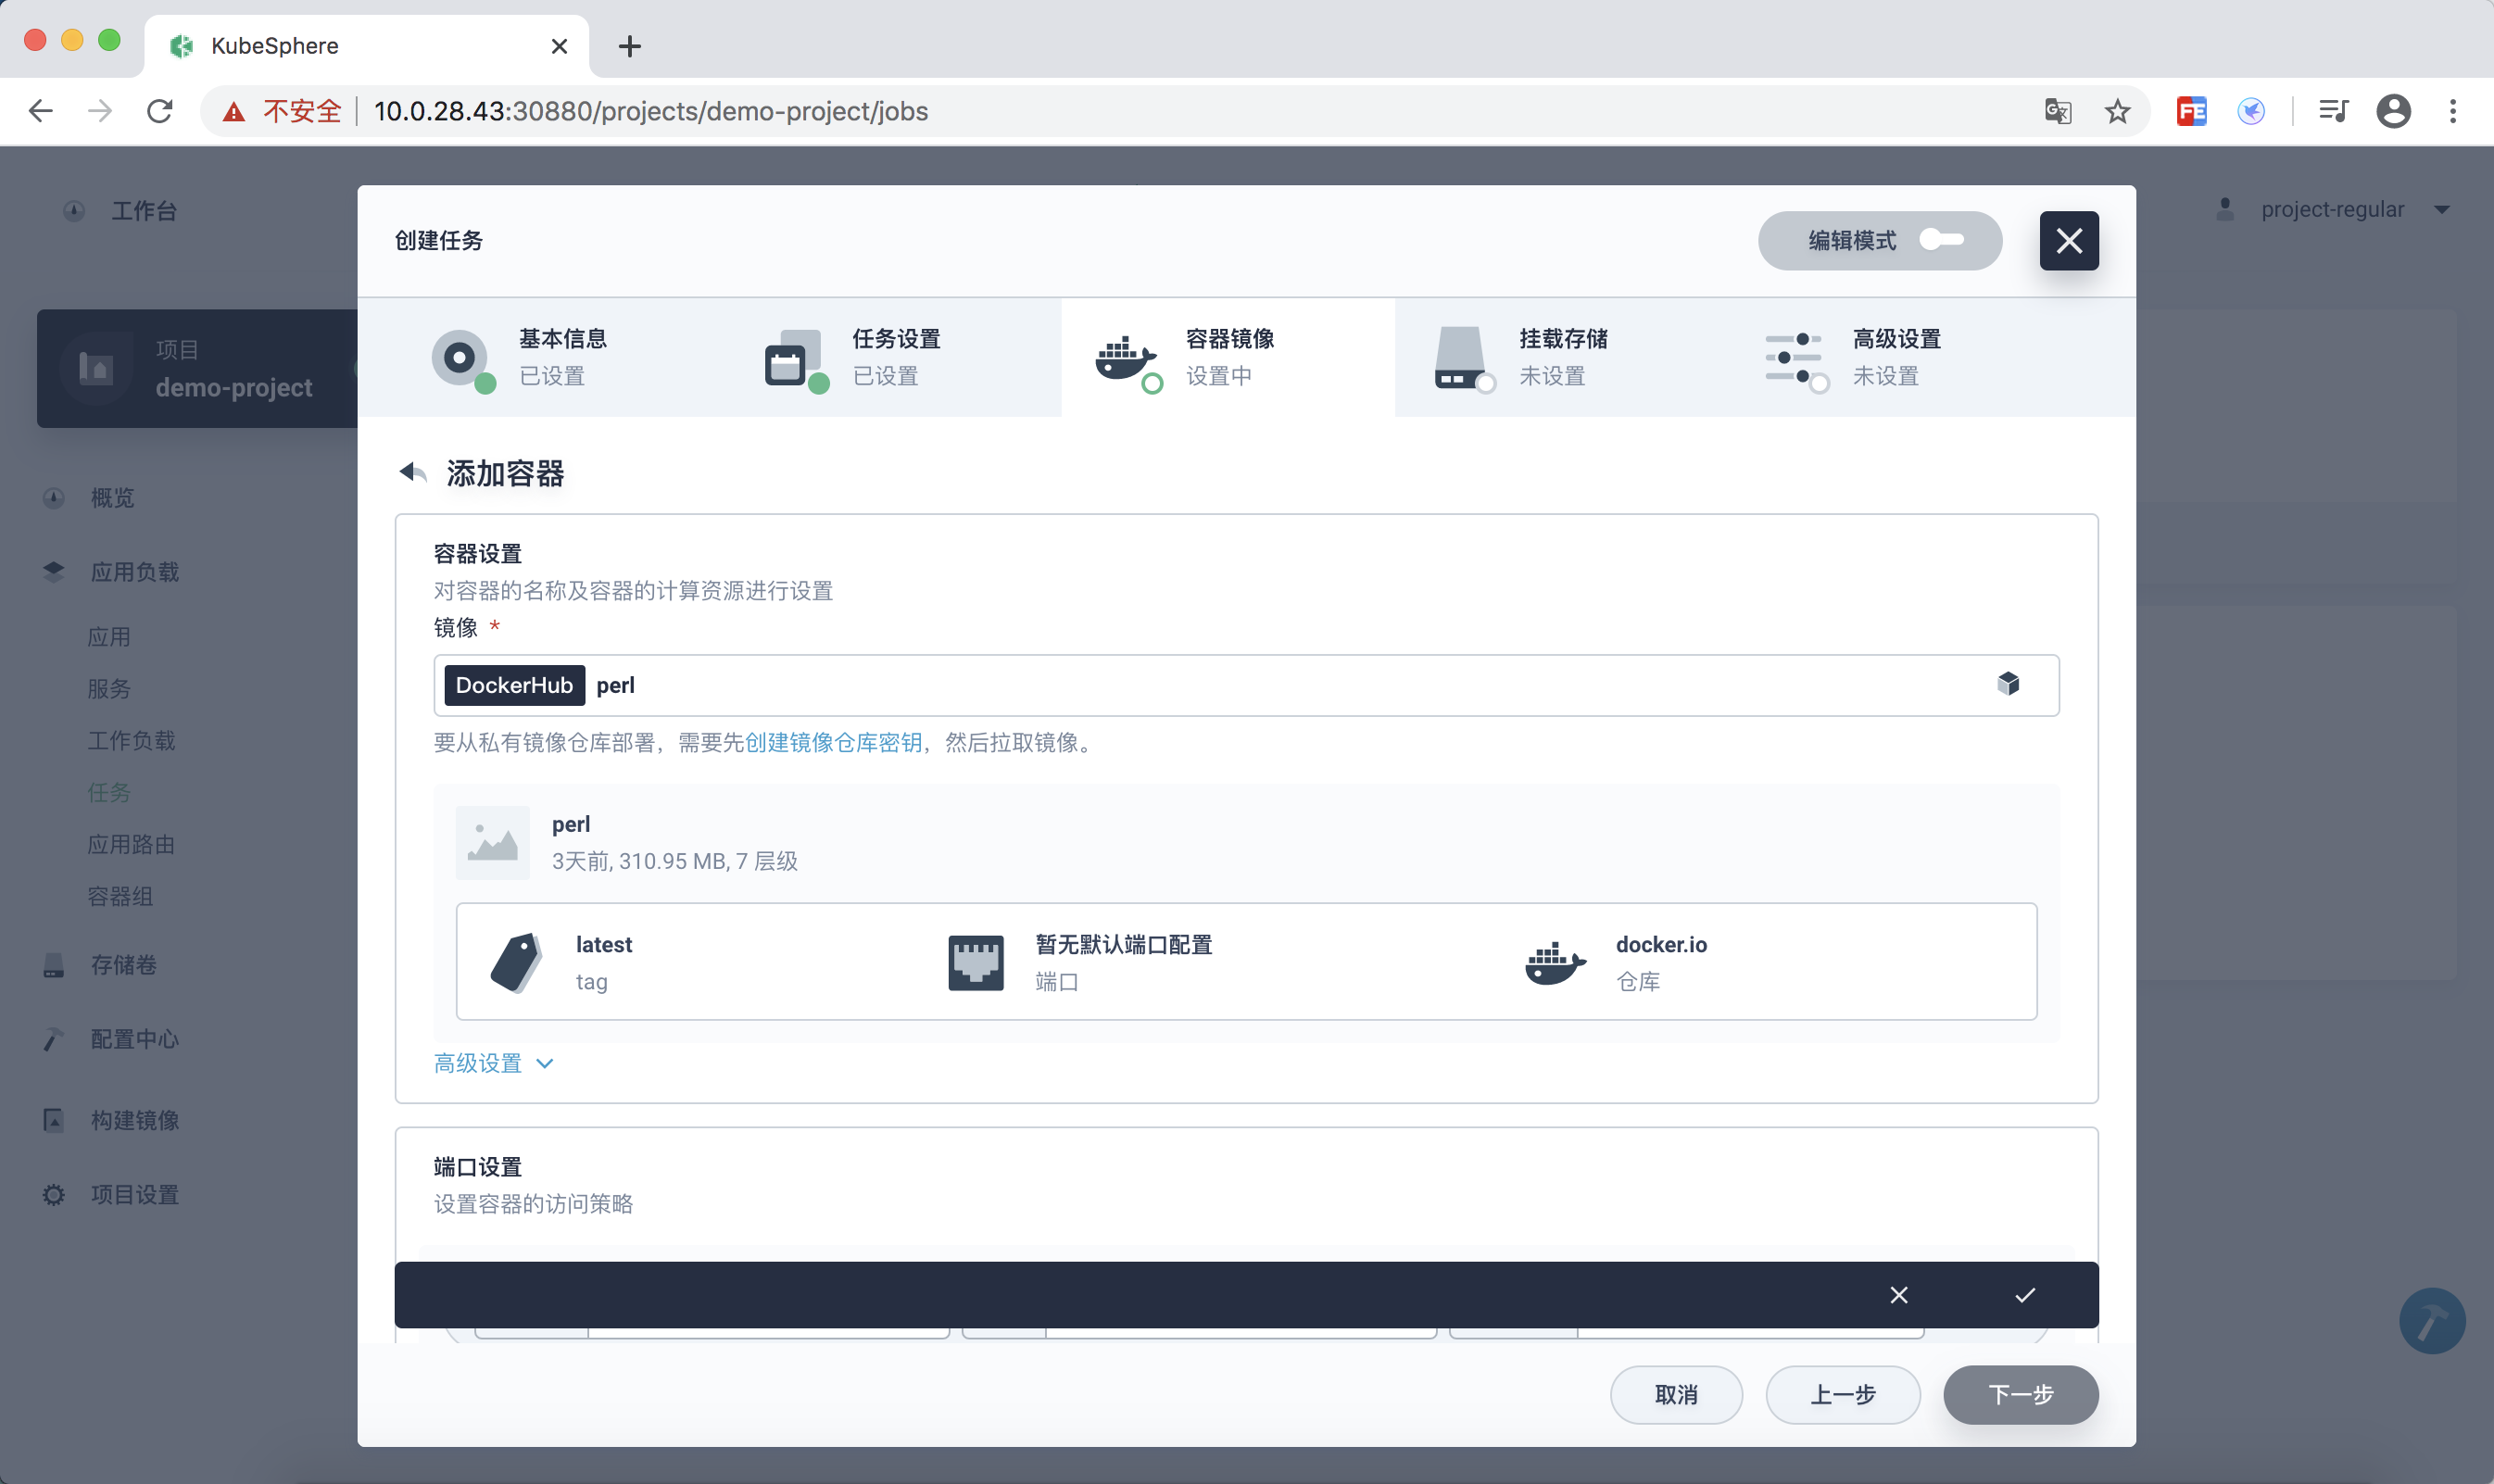Viewport: 2494px width, 1484px height.
Task: Open the 创建镜像仓库密钥 link
Action: click(833, 742)
